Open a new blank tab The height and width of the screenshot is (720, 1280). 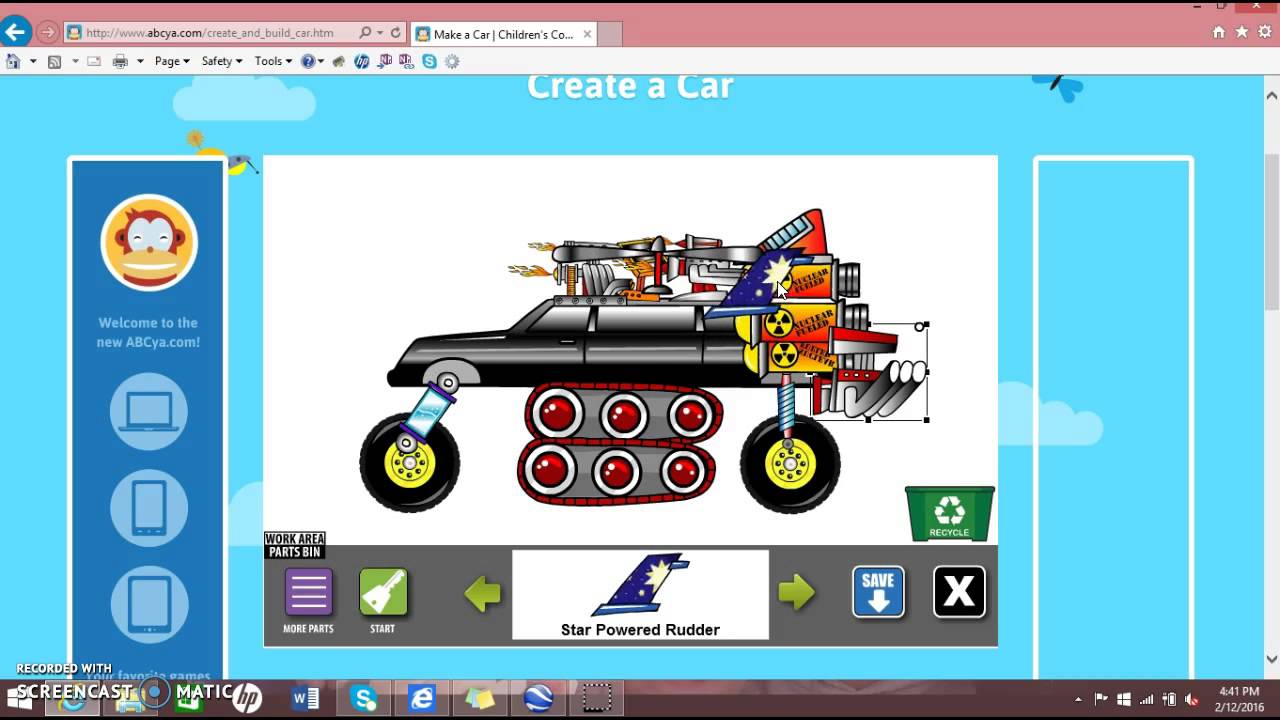610,34
